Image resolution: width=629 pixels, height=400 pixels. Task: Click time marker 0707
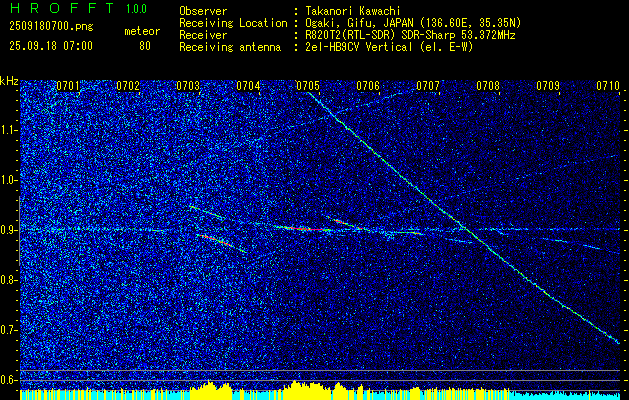tap(428, 86)
